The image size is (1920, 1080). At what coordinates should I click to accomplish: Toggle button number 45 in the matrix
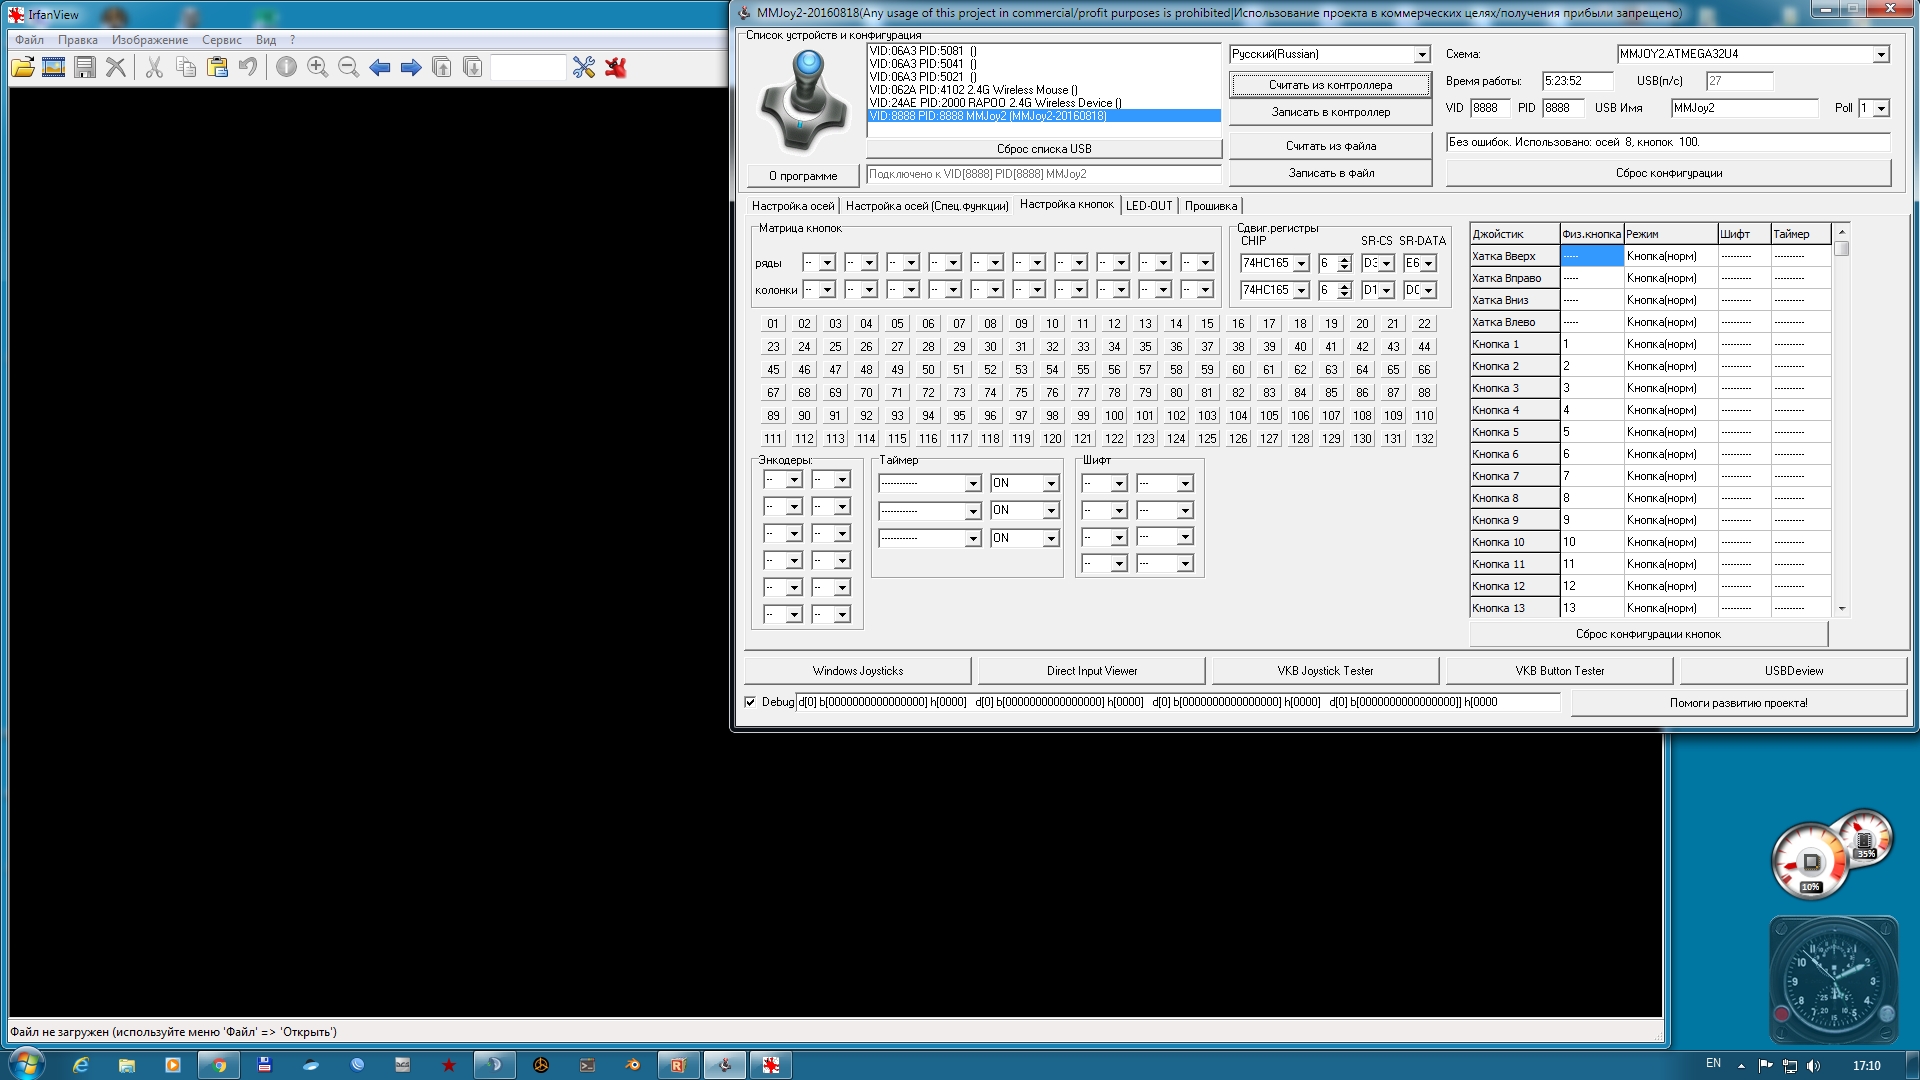(773, 370)
